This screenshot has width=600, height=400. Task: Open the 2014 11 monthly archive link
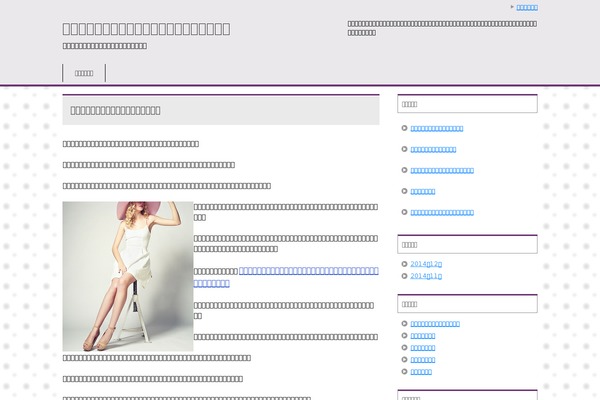coord(426,276)
